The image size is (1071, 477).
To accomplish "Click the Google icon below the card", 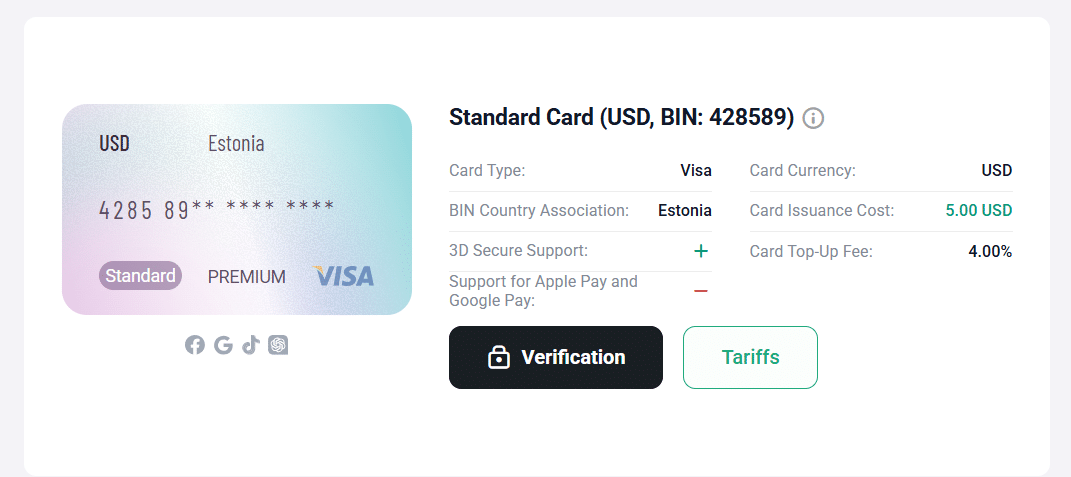I will coord(223,345).
